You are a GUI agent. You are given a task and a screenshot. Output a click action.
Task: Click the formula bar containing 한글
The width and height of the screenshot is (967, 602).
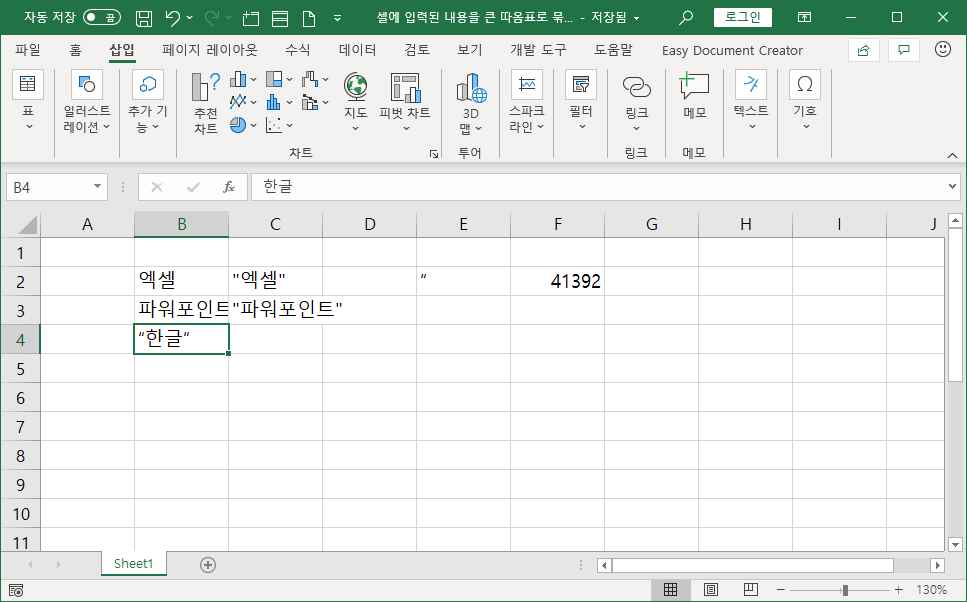click(597, 187)
